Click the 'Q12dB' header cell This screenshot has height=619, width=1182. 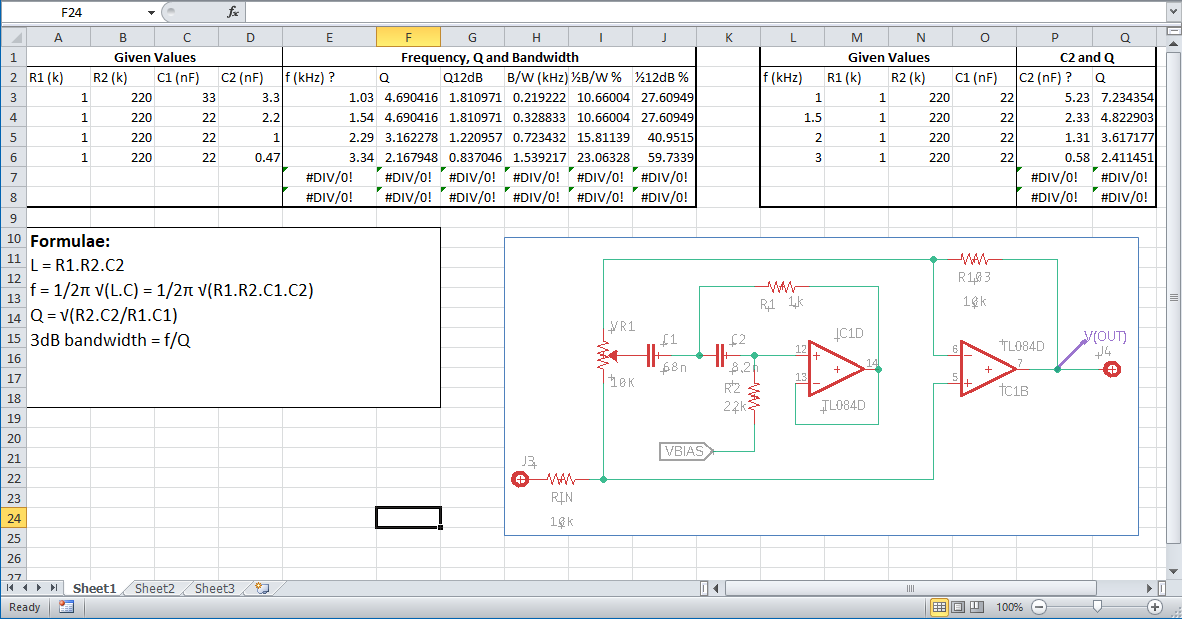tap(472, 78)
